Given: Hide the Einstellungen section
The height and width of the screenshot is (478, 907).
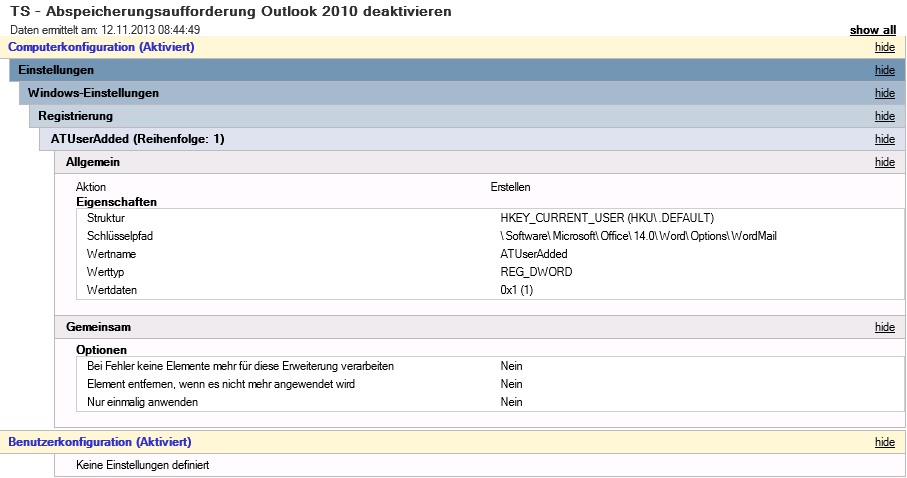Looking at the screenshot, I should click(884, 70).
